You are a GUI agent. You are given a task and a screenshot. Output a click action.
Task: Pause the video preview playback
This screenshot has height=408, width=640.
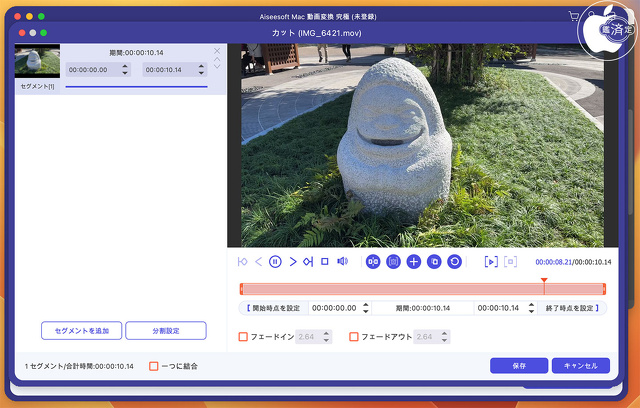275,262
